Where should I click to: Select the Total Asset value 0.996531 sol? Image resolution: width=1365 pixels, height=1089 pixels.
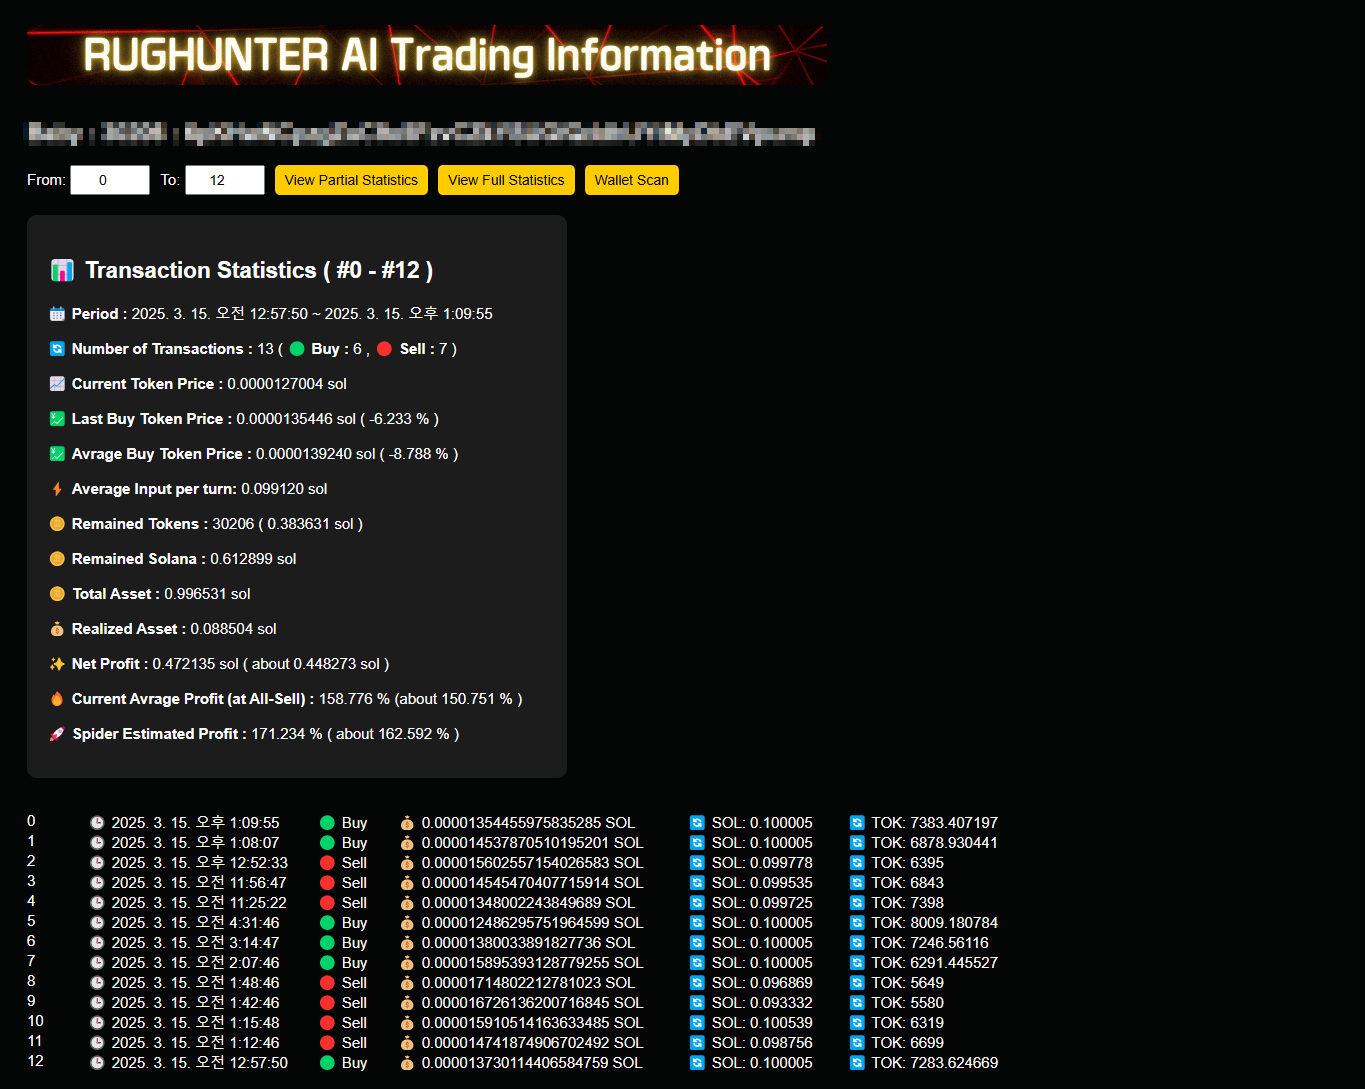pos(207,594)
